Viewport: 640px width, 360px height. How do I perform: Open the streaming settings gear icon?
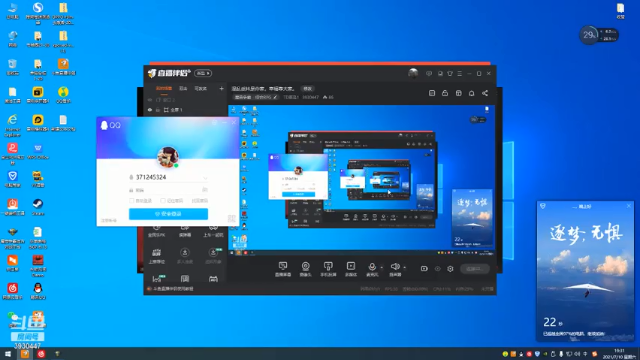point(450,269)
